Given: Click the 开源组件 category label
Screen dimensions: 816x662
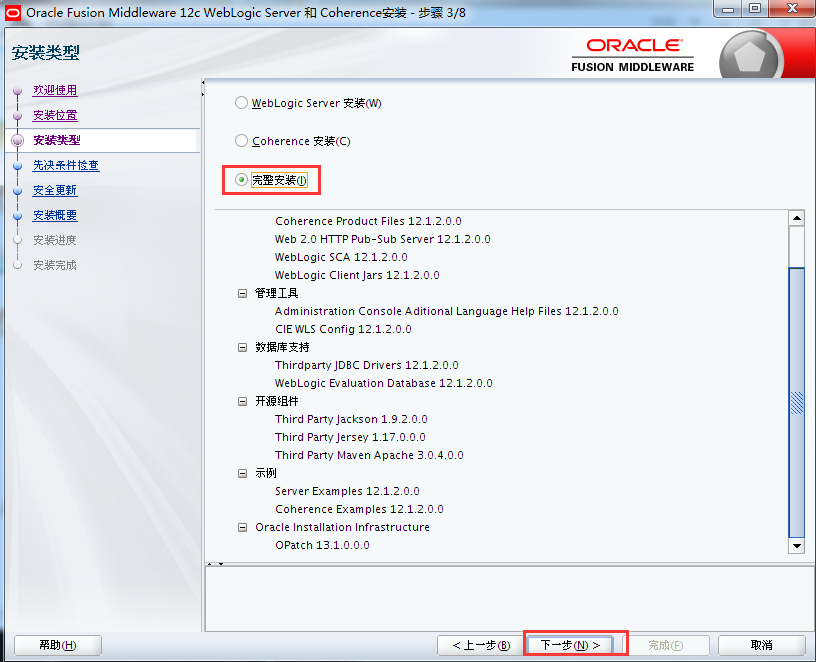Looking at the screenshot, I should pos(276,401).
